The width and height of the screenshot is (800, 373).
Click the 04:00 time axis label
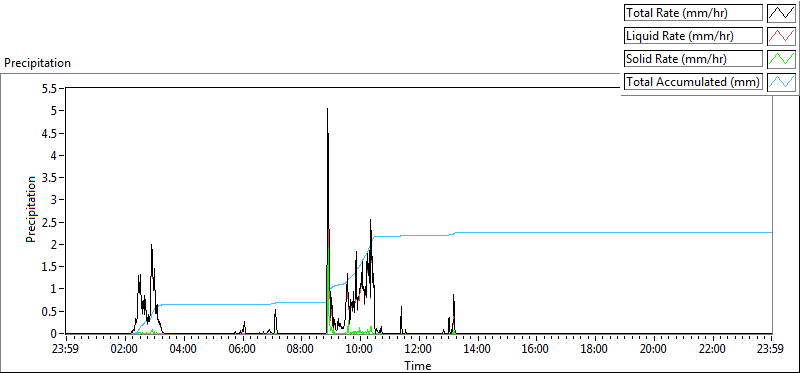[x=184, y=350]
